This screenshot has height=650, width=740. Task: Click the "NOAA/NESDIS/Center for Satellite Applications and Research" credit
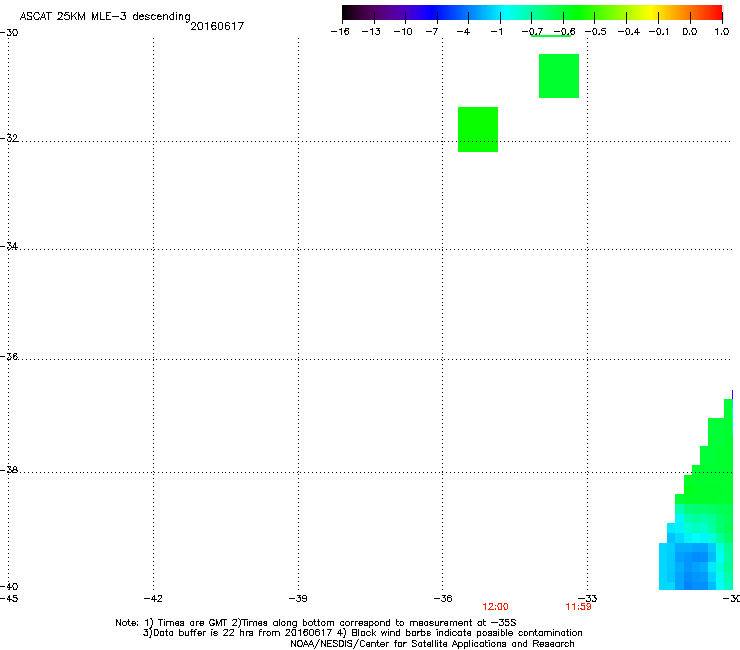click(432, 644)
